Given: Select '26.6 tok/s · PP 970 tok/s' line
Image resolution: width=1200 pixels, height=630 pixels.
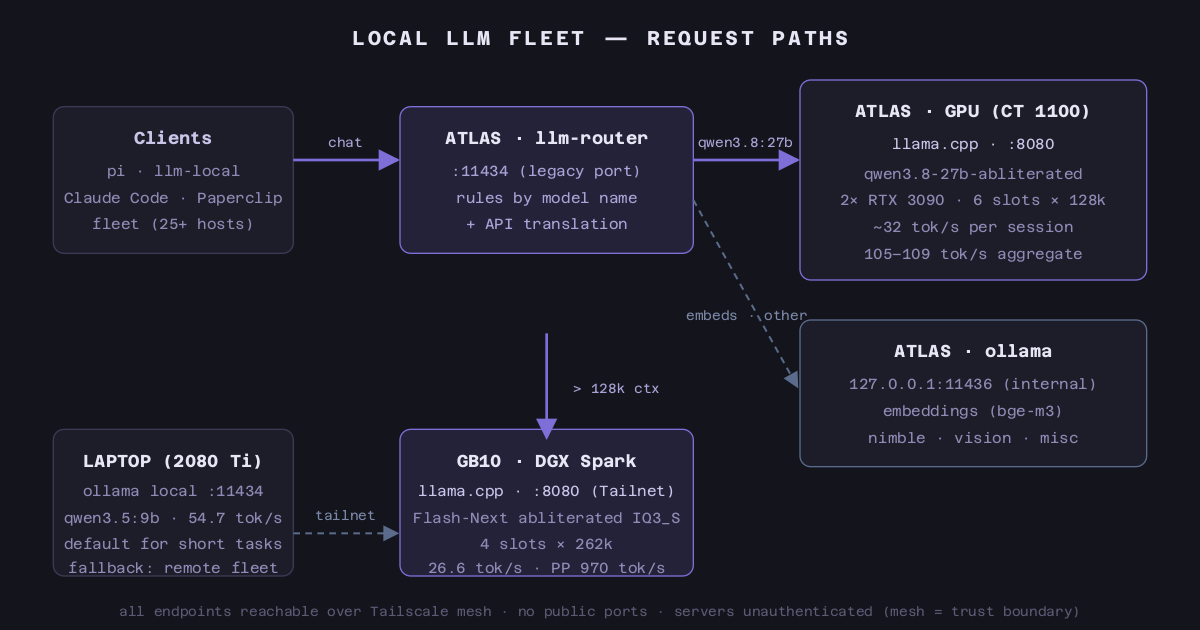Looking at the screenshot, I should 547,568.
